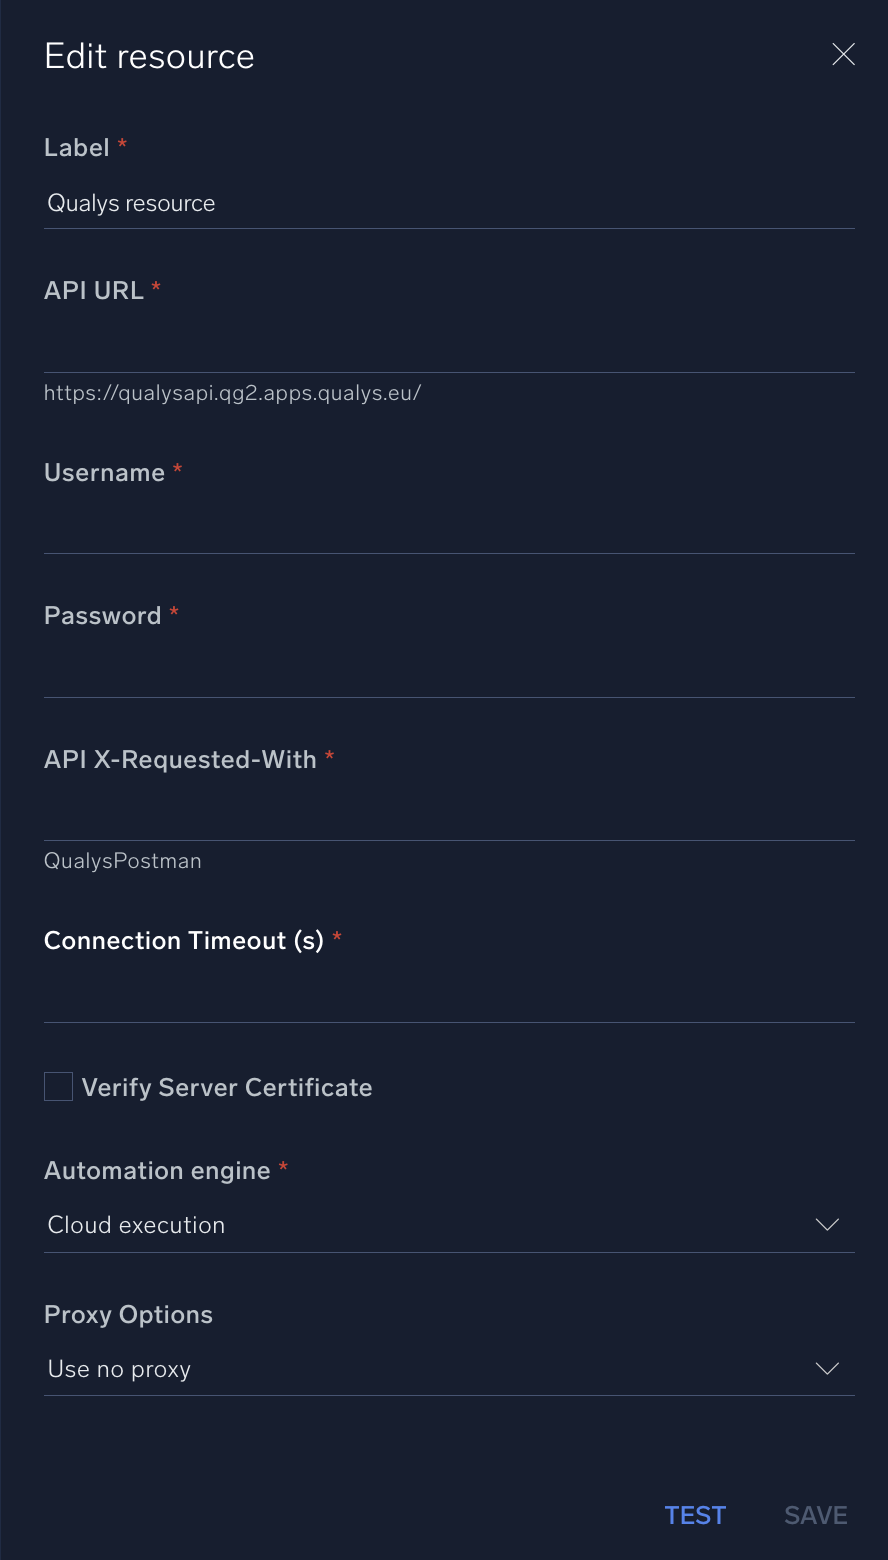
Task: Click the chevron next to Use no proxy
Action: [x=828, y=1368]
